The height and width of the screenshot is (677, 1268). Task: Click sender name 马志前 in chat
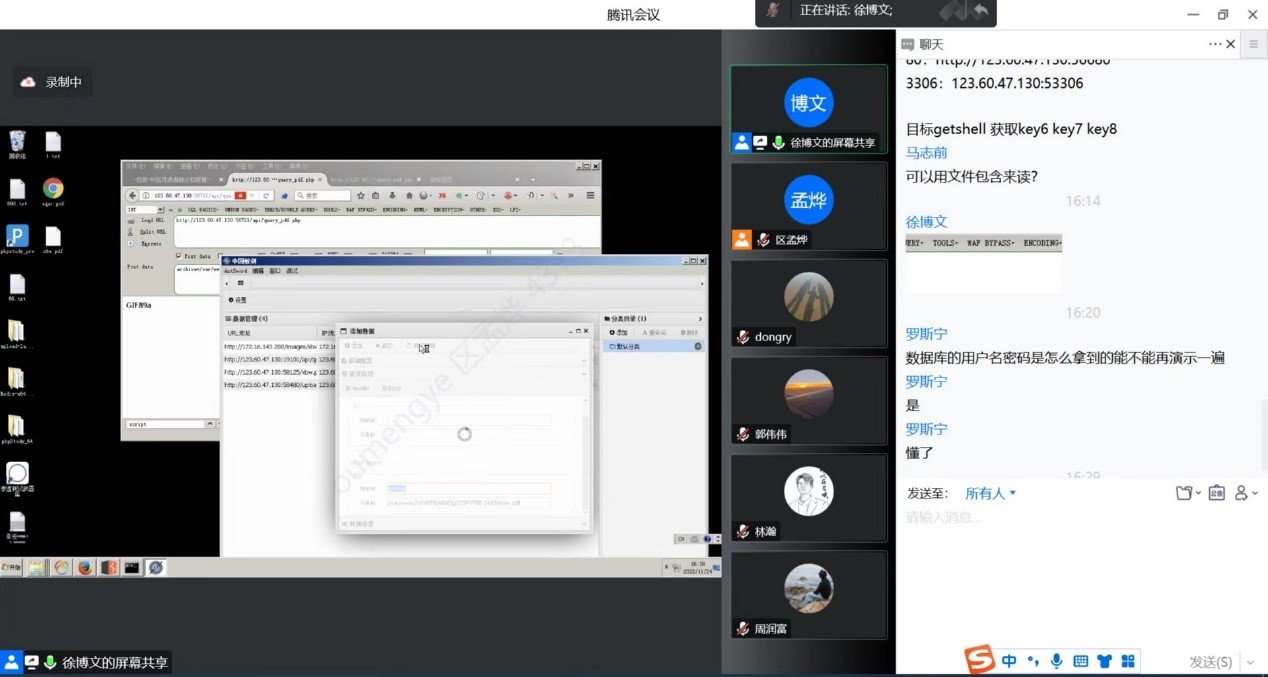[x=926, y=153]
